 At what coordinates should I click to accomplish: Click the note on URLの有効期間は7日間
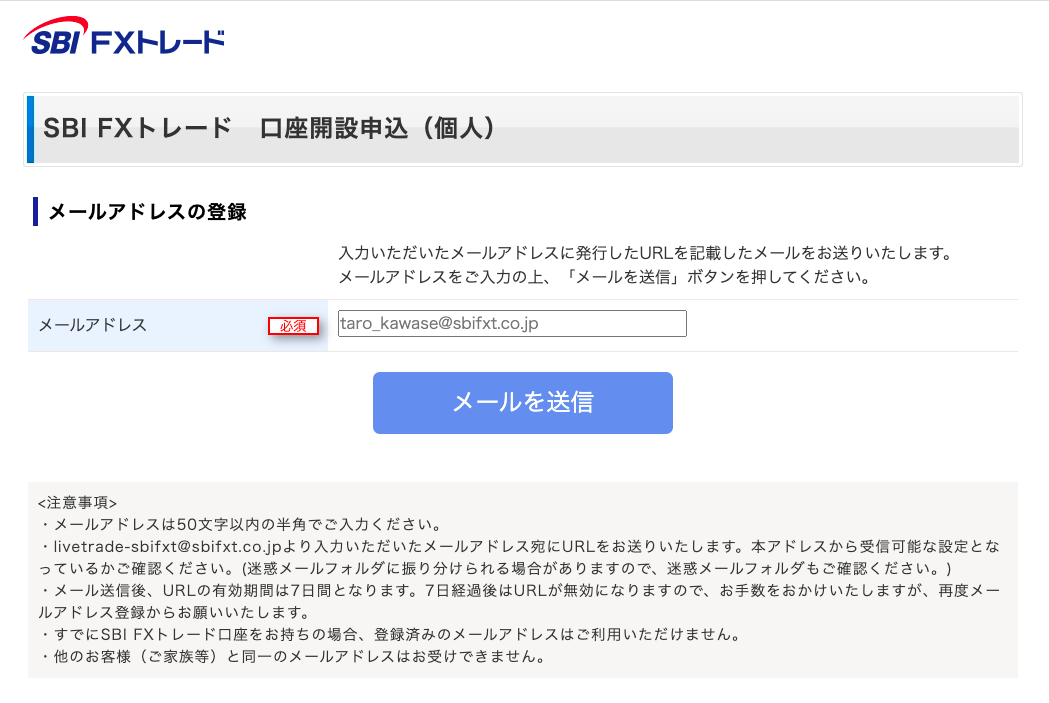[519, 601]
